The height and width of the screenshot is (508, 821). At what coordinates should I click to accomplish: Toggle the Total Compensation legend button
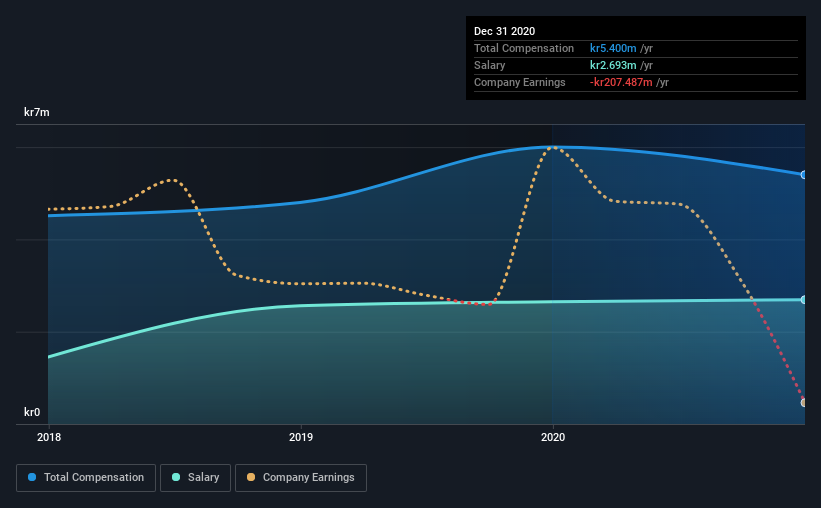86,478
